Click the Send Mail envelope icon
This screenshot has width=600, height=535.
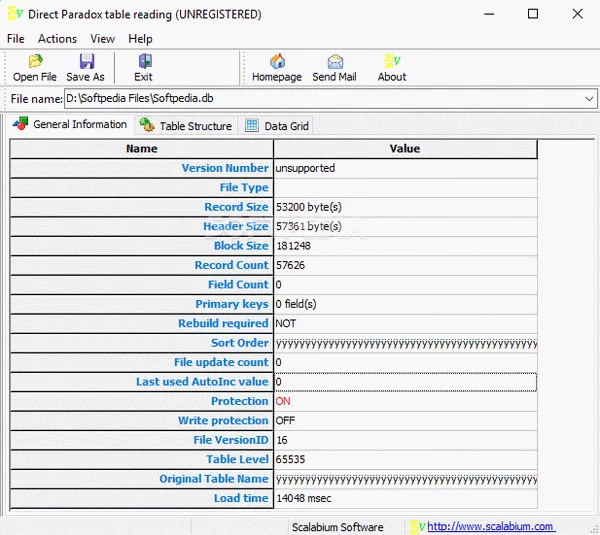pyautogui.click(x=334, y=62)
